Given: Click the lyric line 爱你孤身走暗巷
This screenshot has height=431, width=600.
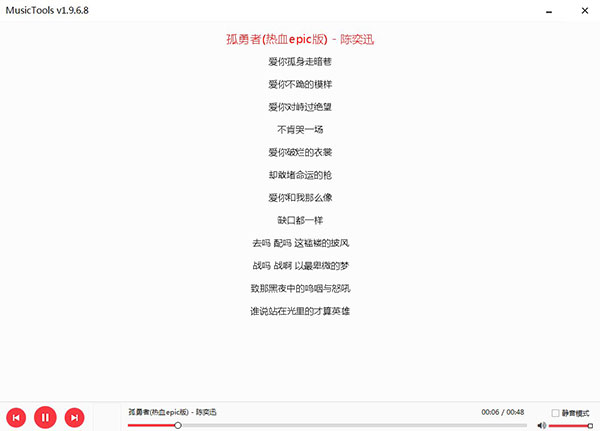Looking at the screenshot, I should pyautogui.click(x=300, y=62).
